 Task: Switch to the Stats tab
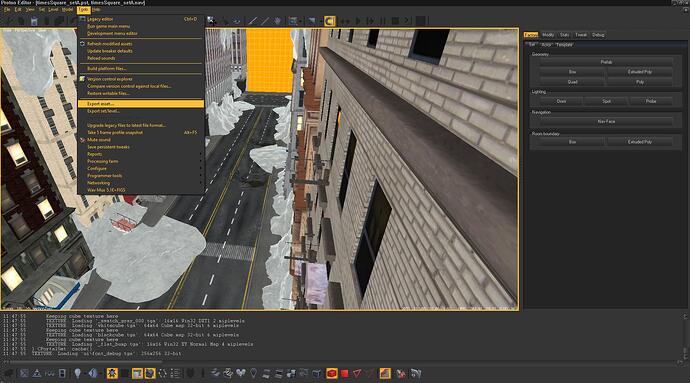coord(565,35)
